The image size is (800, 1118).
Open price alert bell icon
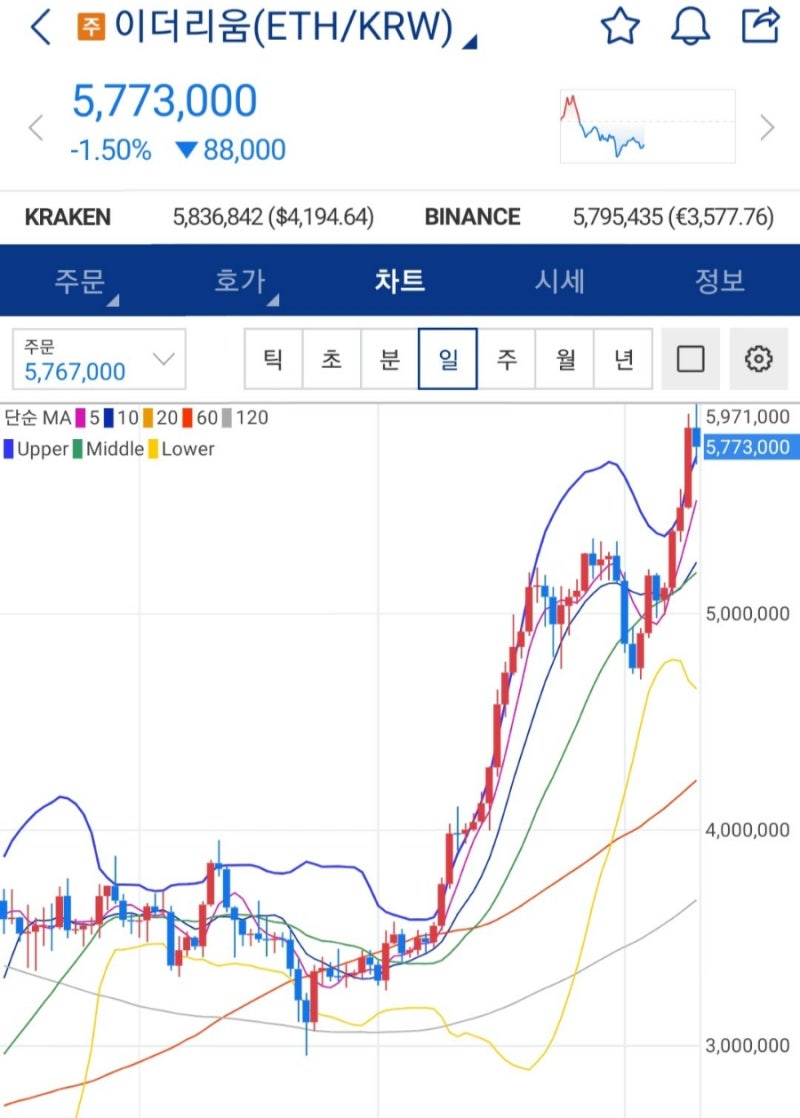click(690, 27)
